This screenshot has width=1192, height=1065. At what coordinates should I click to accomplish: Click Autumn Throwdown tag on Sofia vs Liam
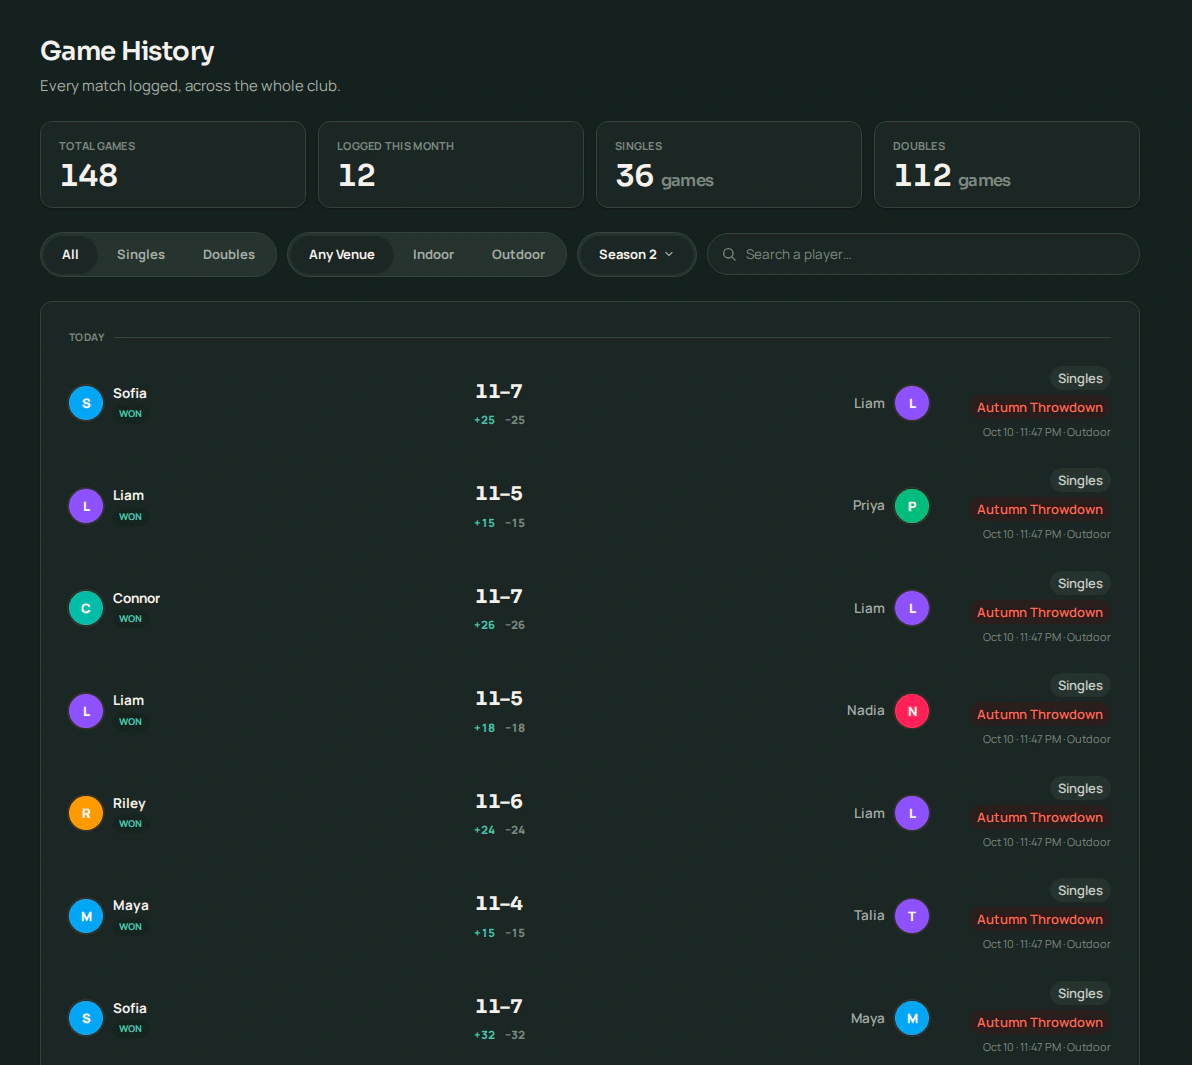1039,407
